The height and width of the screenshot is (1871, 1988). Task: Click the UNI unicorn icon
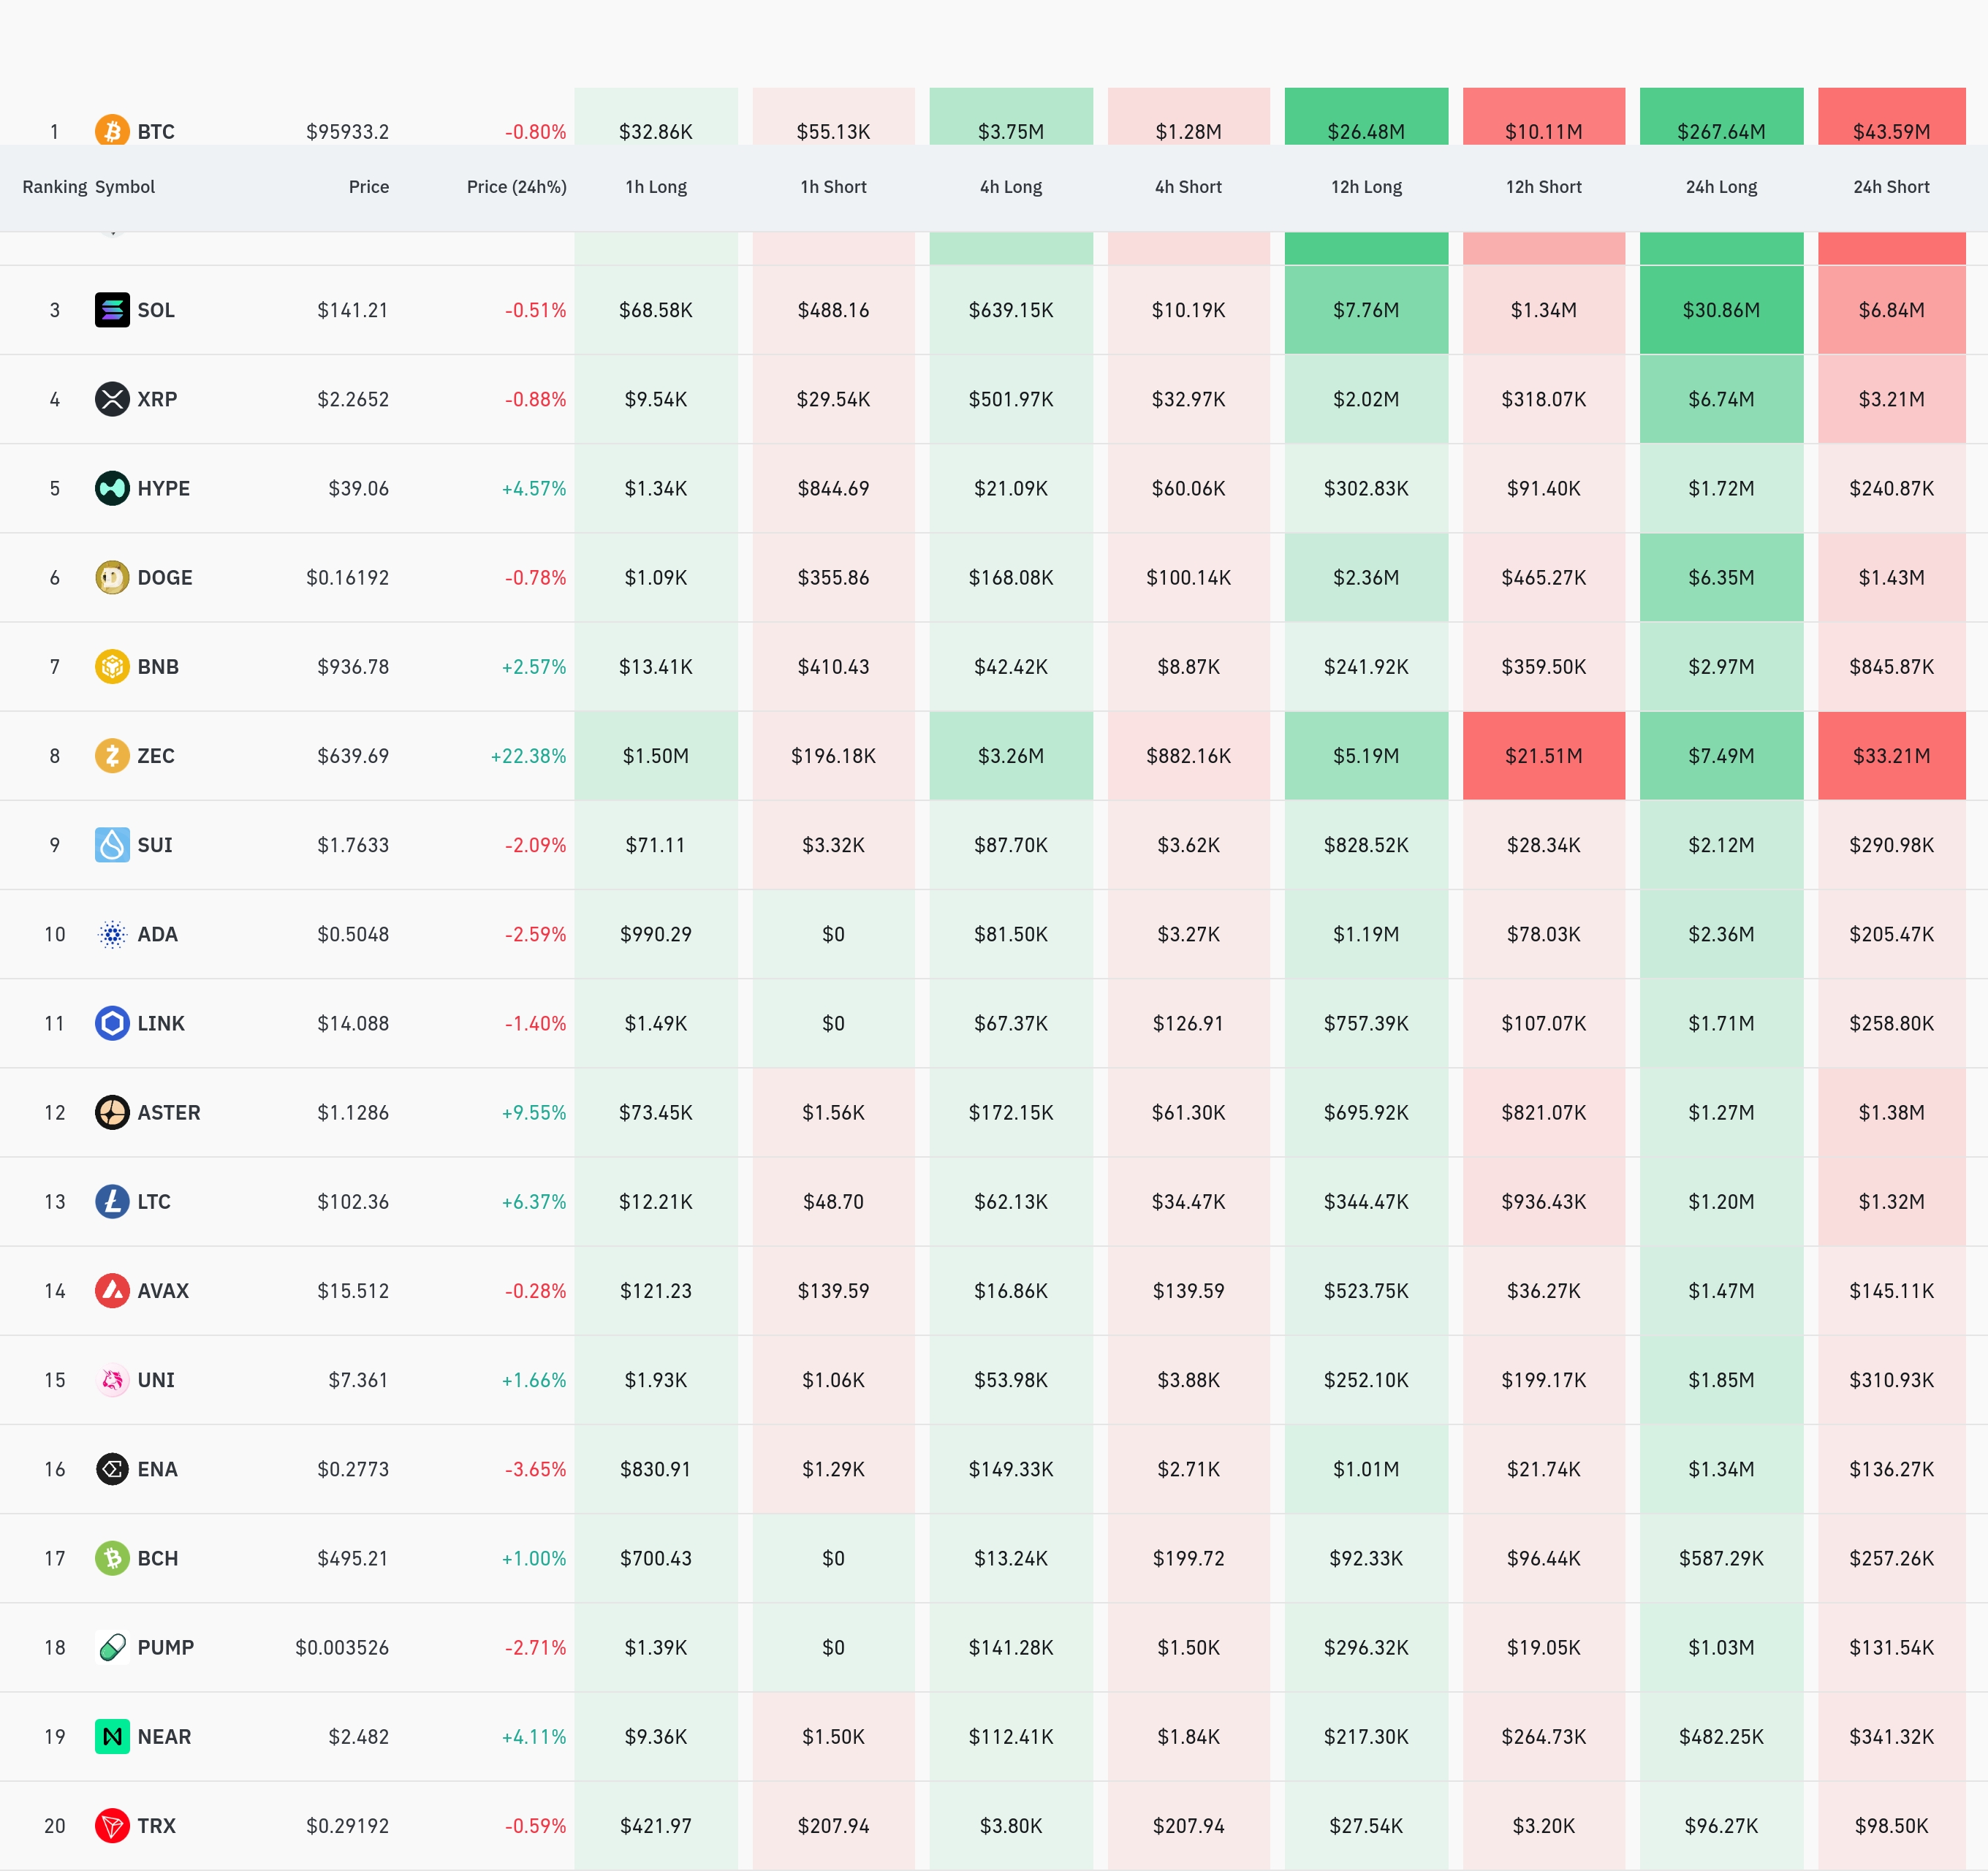(112, 1380)
